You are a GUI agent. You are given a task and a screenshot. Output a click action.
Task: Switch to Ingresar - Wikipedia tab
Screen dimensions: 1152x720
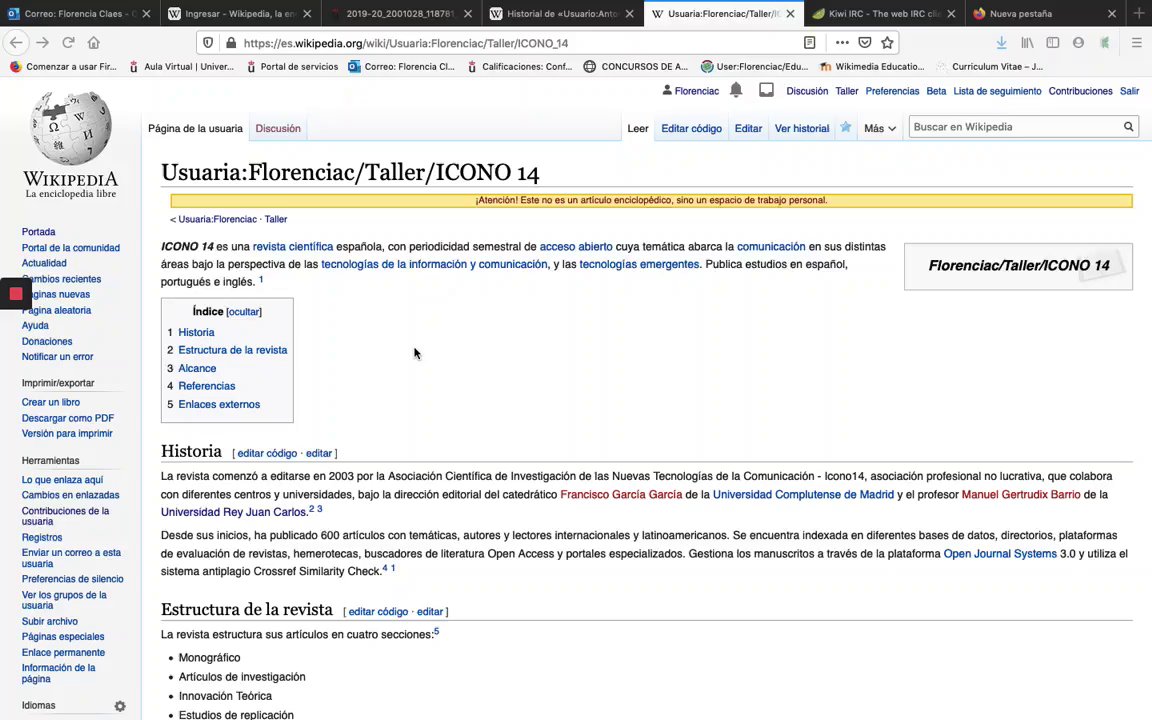point(240,13)
